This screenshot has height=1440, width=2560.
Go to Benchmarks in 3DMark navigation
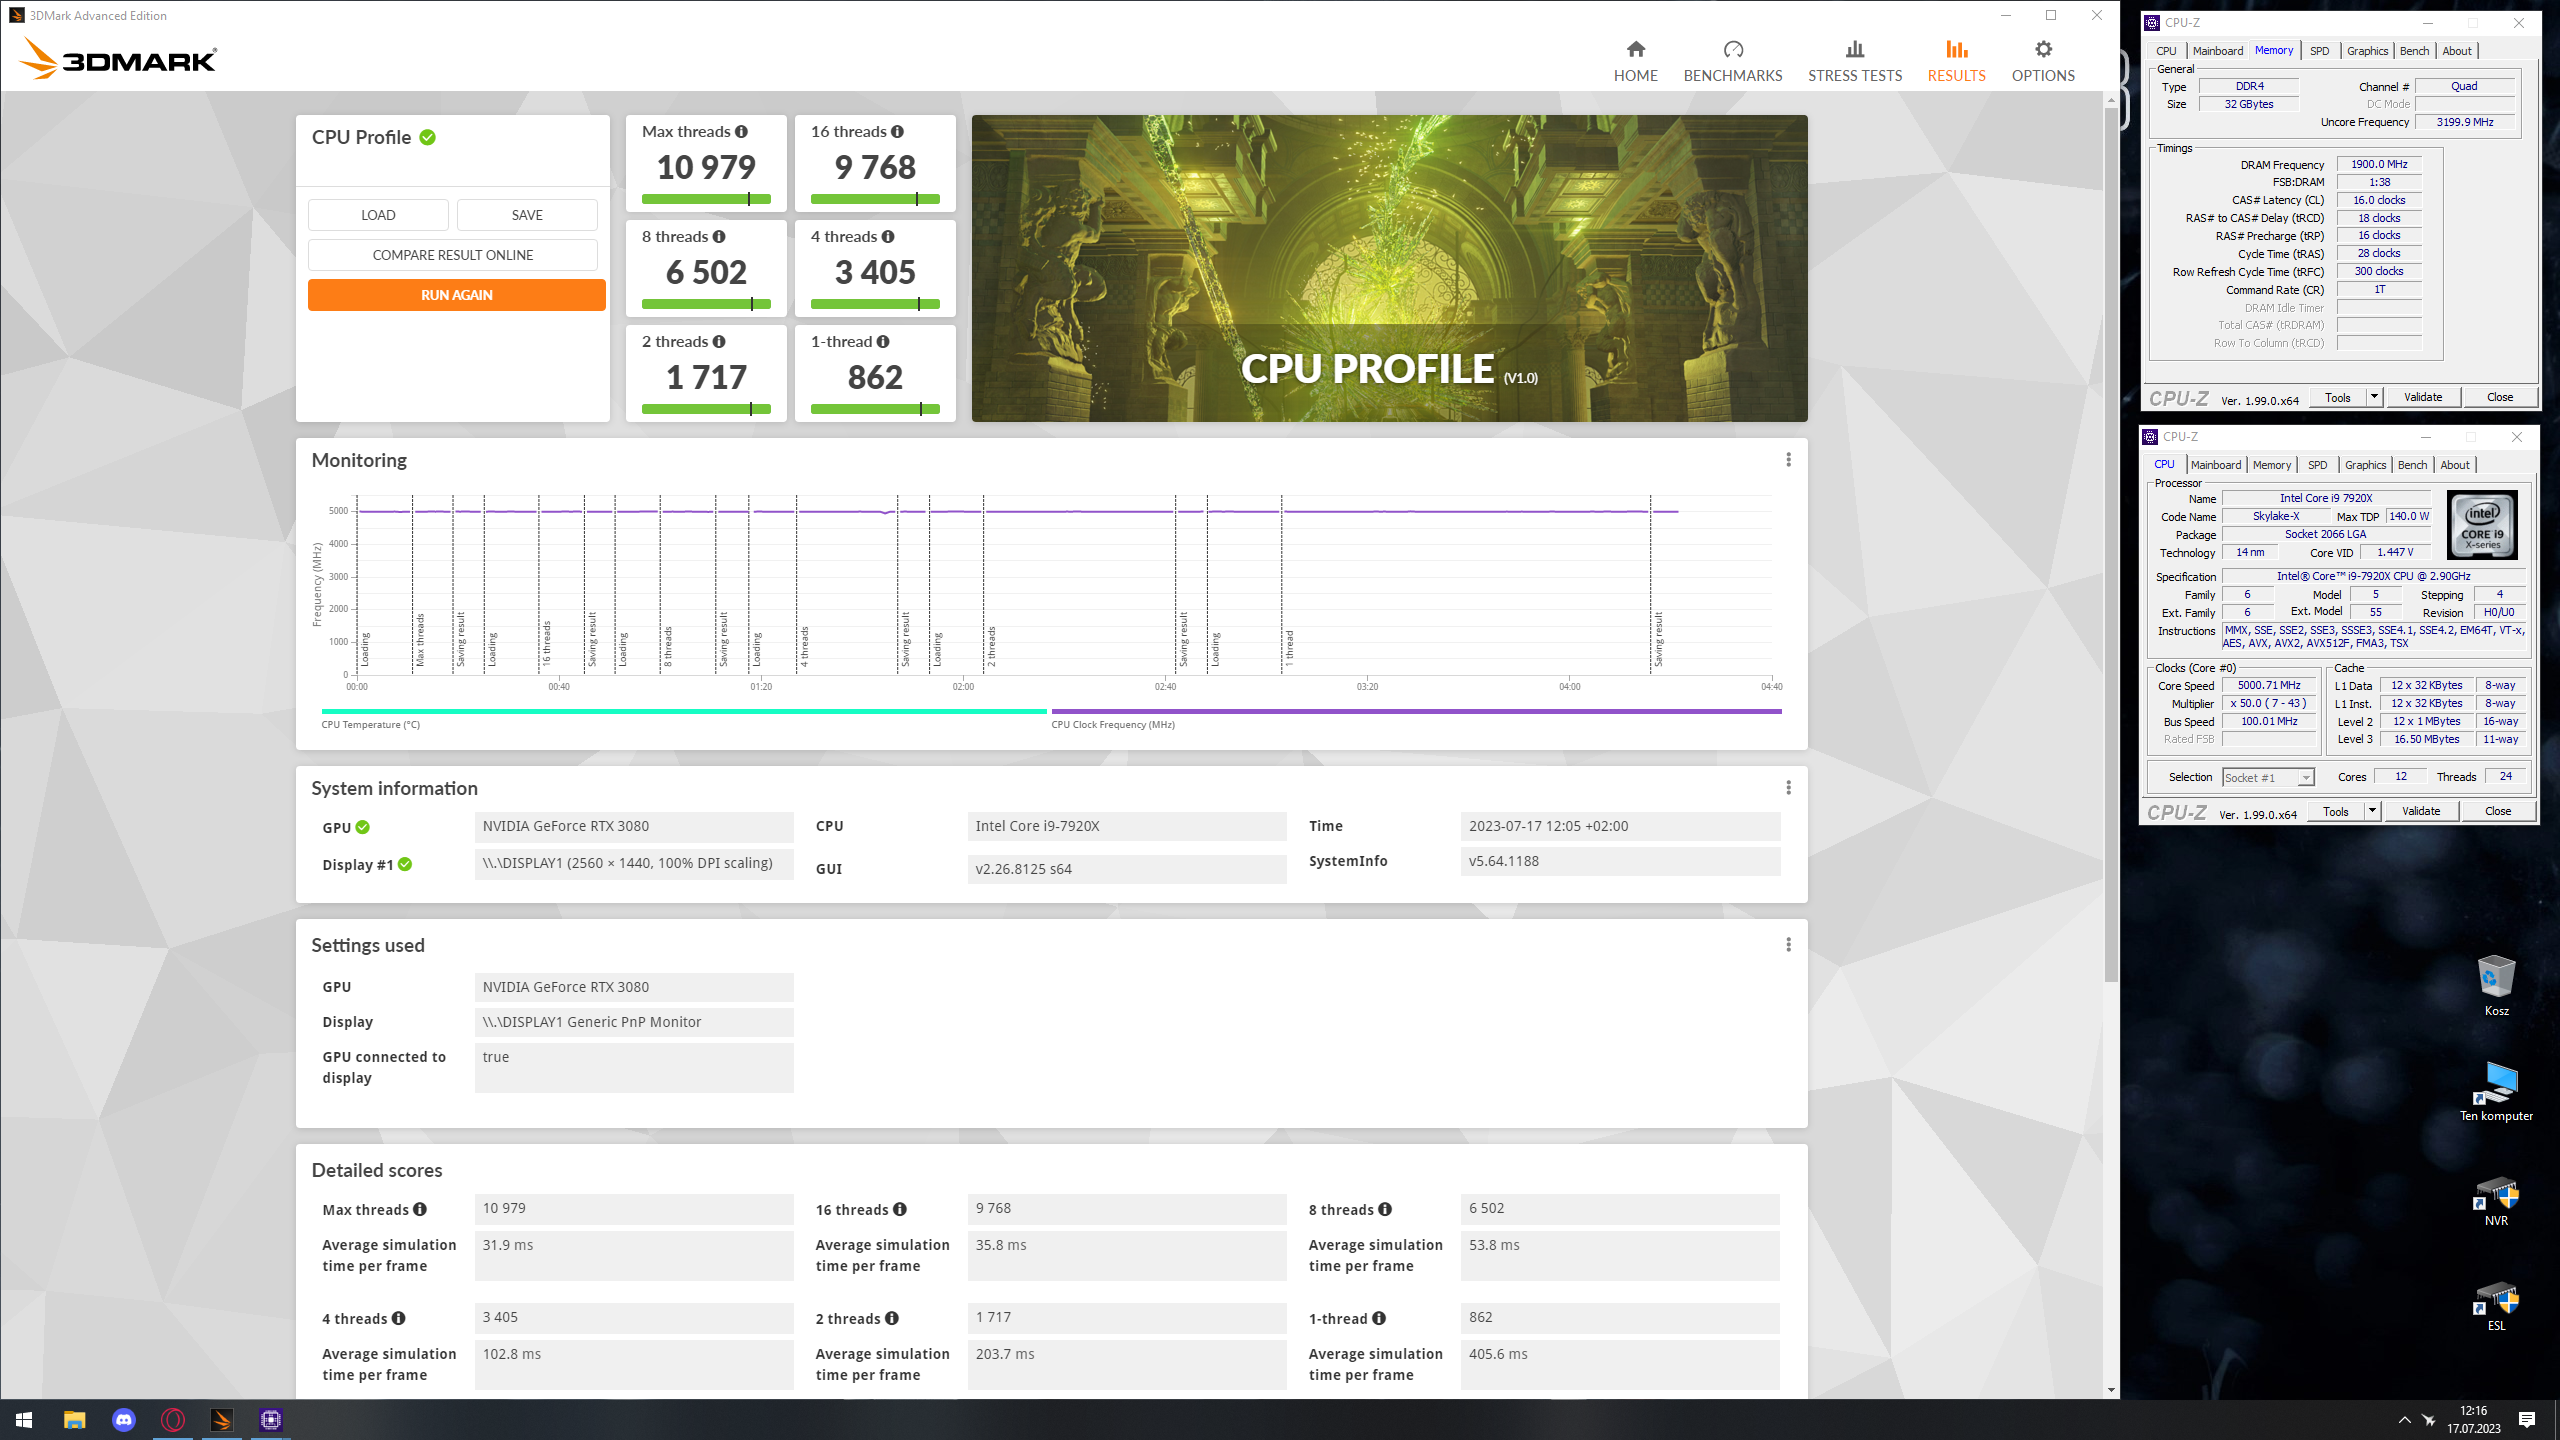click(1733, 61)
